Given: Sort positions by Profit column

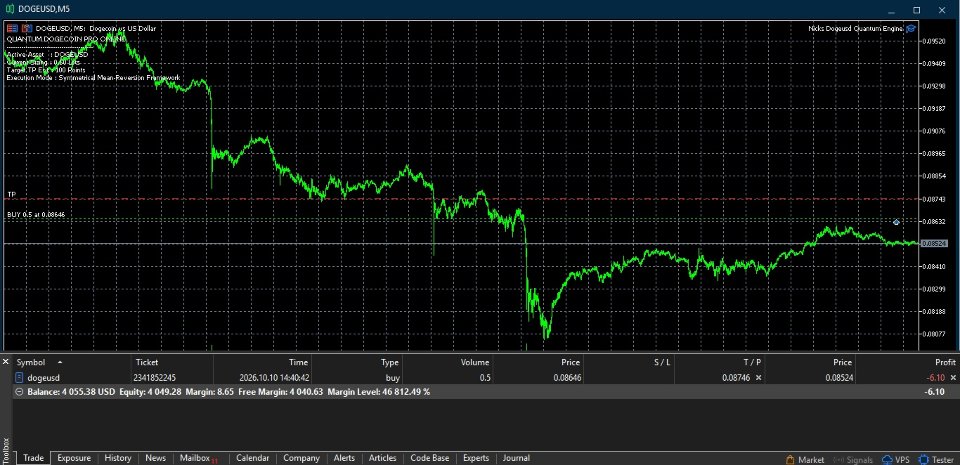Looking at the screenshot, I should pyautogui.click(x=945, y=362).
